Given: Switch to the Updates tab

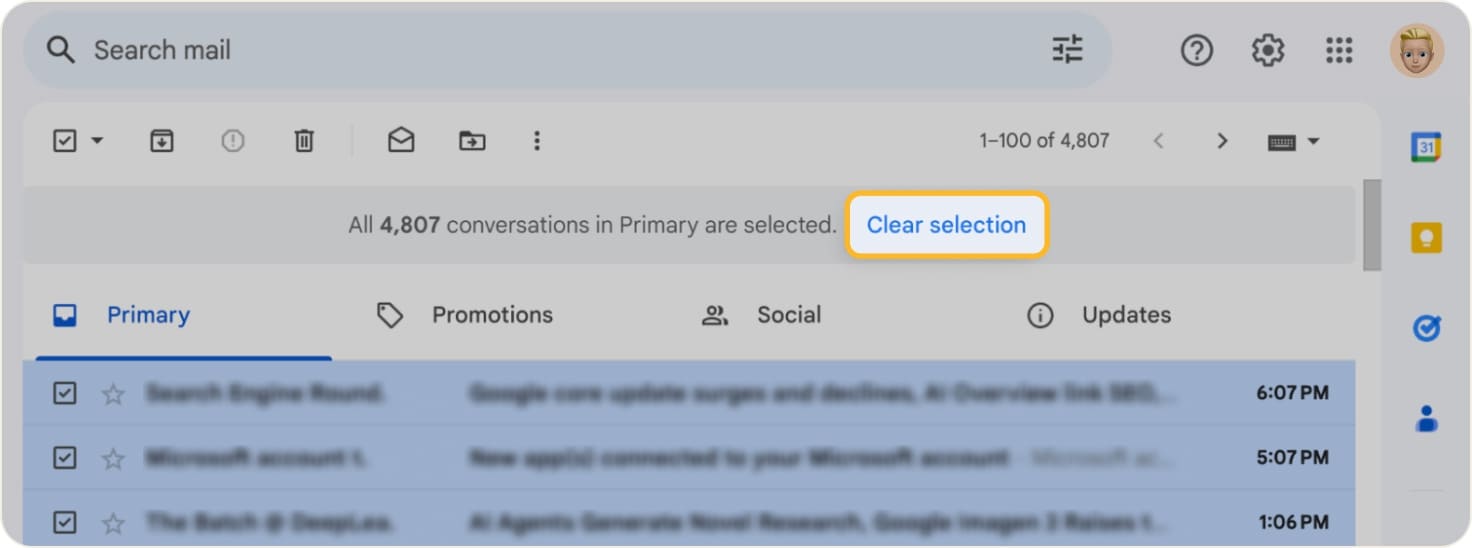Looking at the screenshot, I should click(x=1099, y=315).
